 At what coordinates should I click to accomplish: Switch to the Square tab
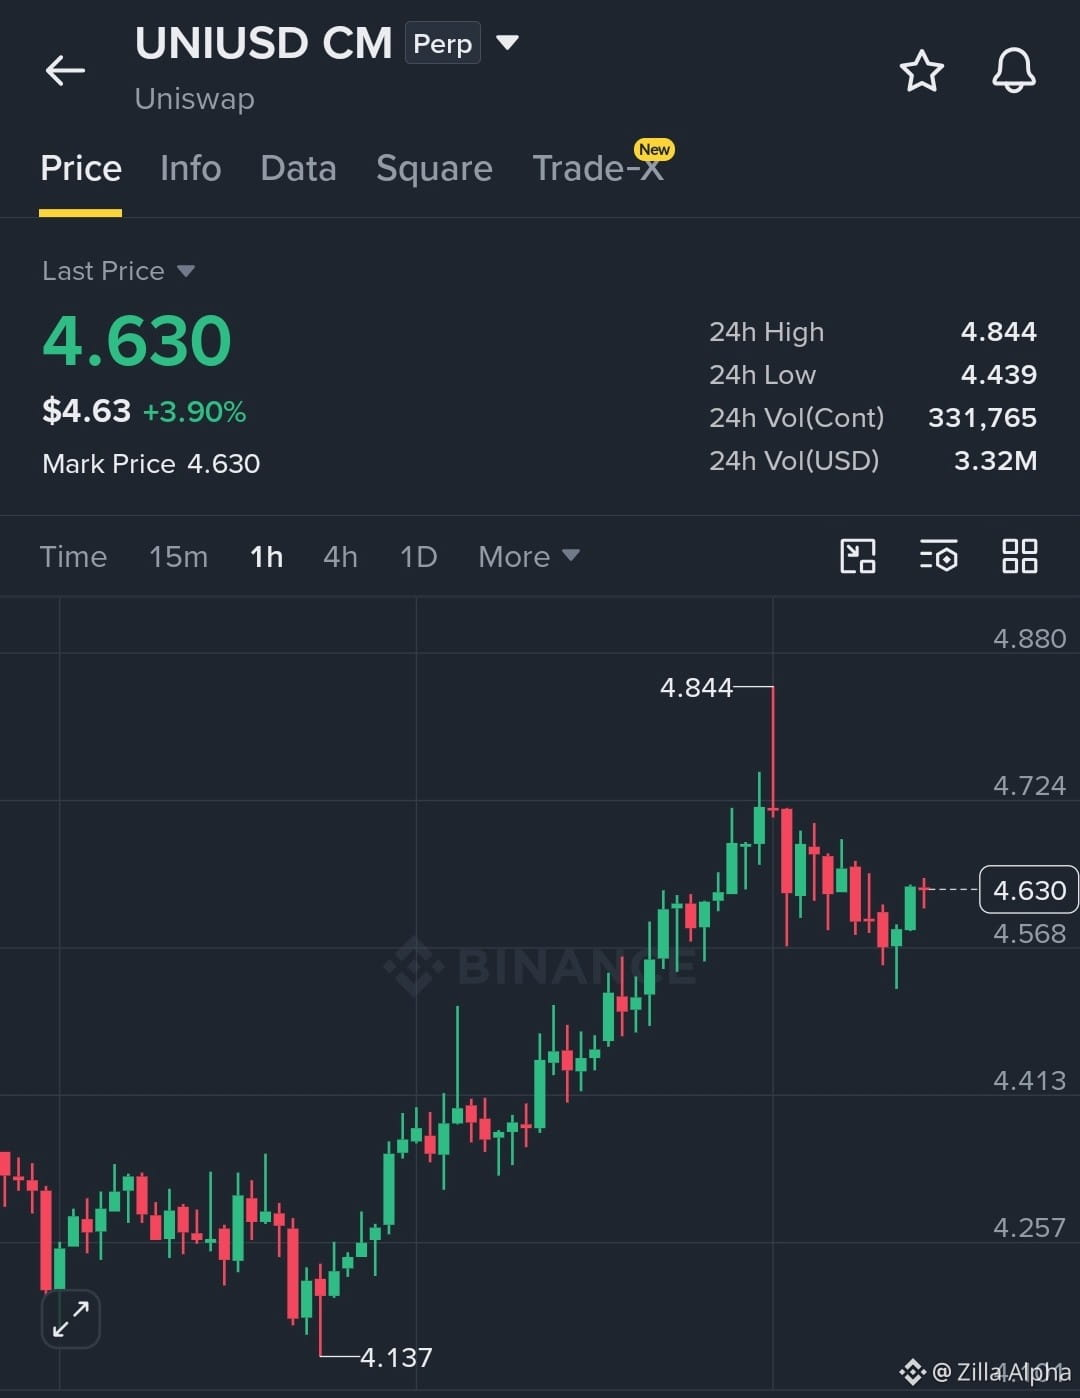434,168
